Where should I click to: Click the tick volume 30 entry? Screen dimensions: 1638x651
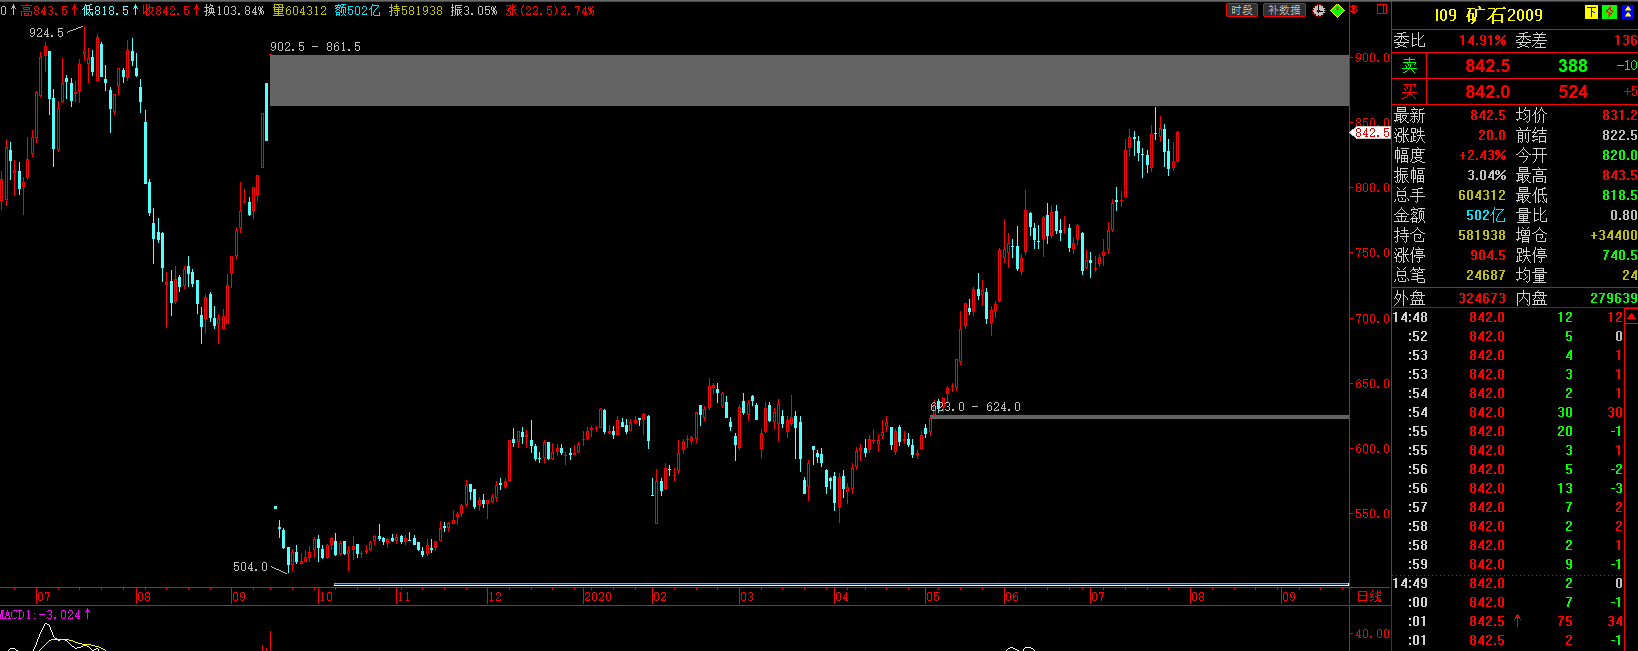click(x=1565, y=413)
